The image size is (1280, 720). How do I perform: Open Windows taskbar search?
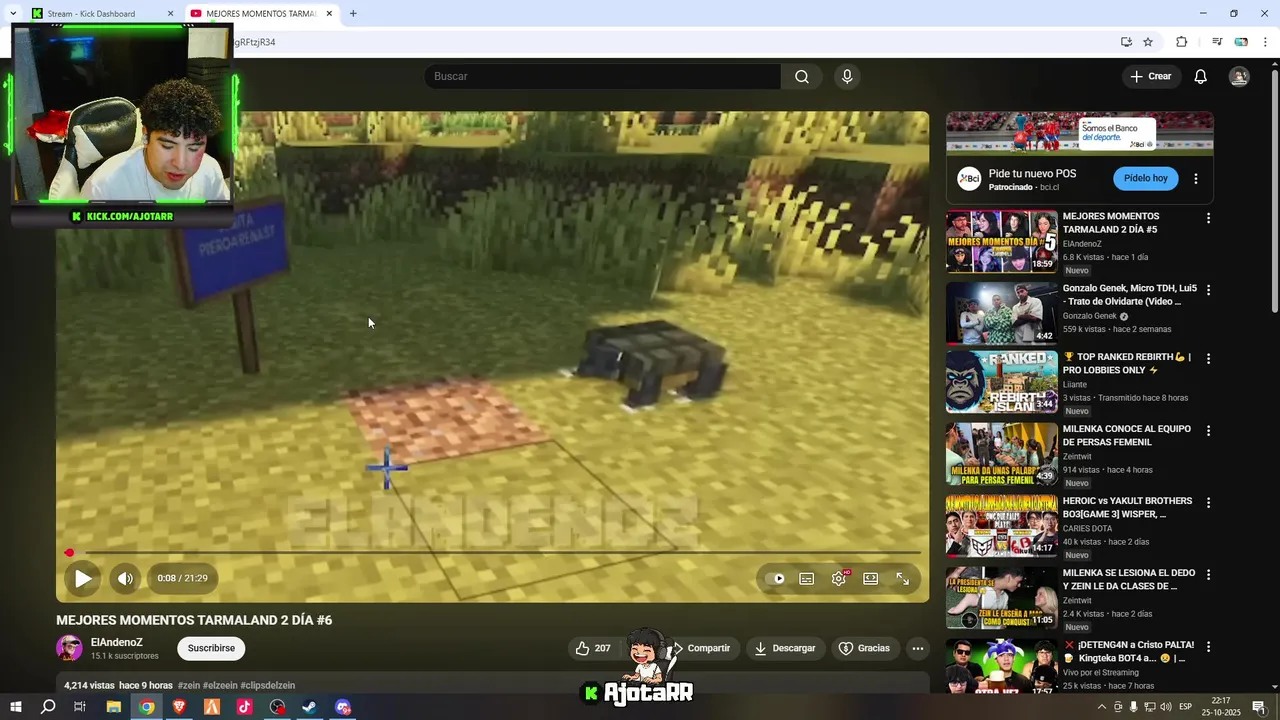[48, 707]
